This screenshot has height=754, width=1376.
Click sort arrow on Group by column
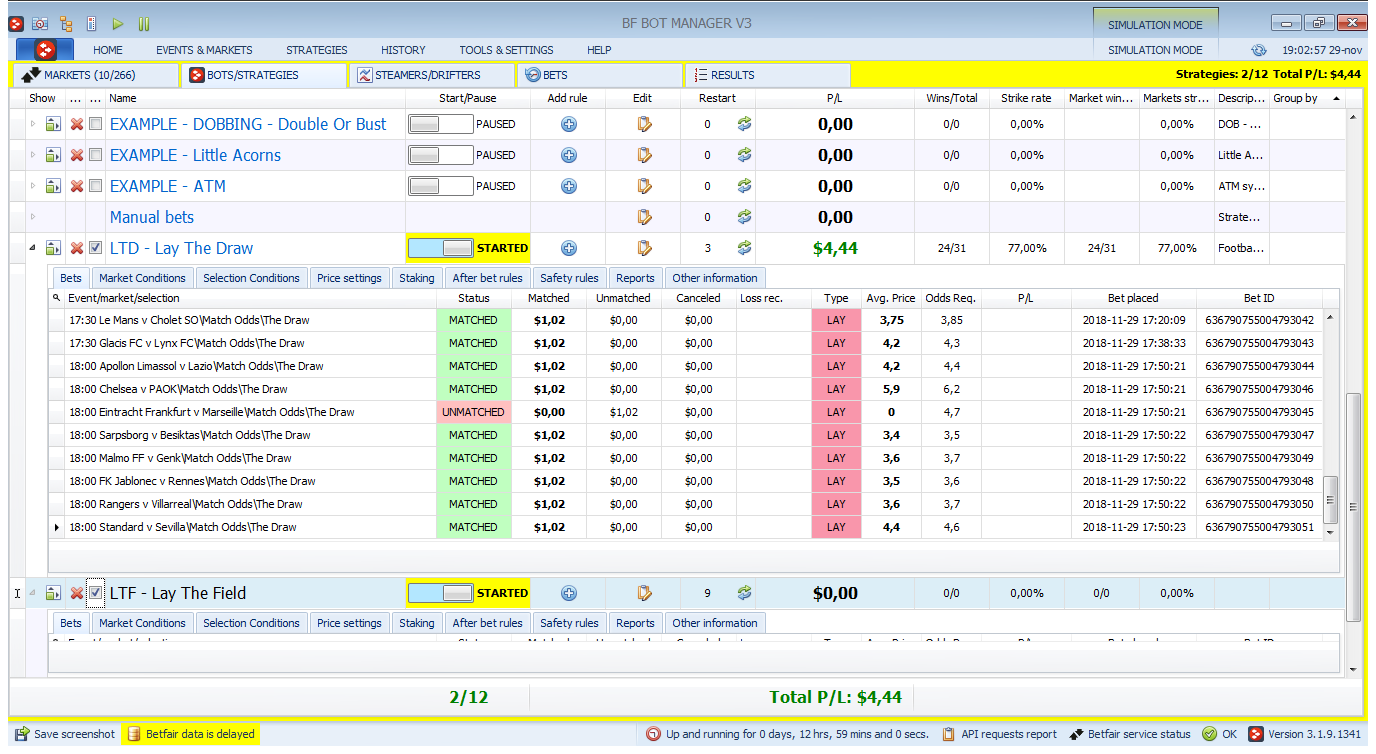click(1335, 98)
